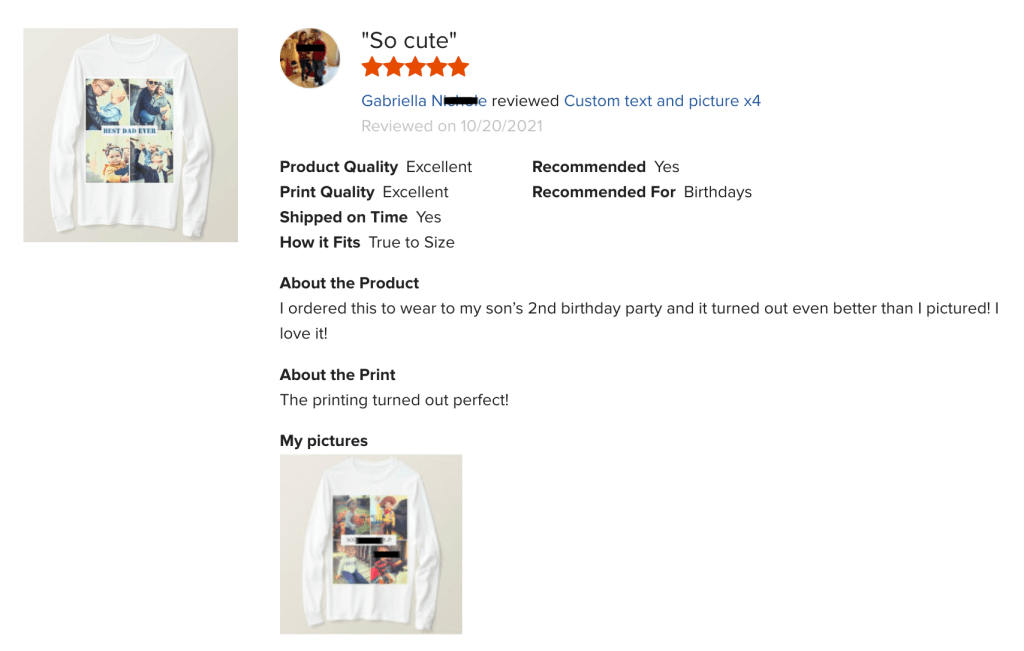The image size is (1024, 651).
Task: Click the 'My pictures' heading
Action: tap(324, 441)
